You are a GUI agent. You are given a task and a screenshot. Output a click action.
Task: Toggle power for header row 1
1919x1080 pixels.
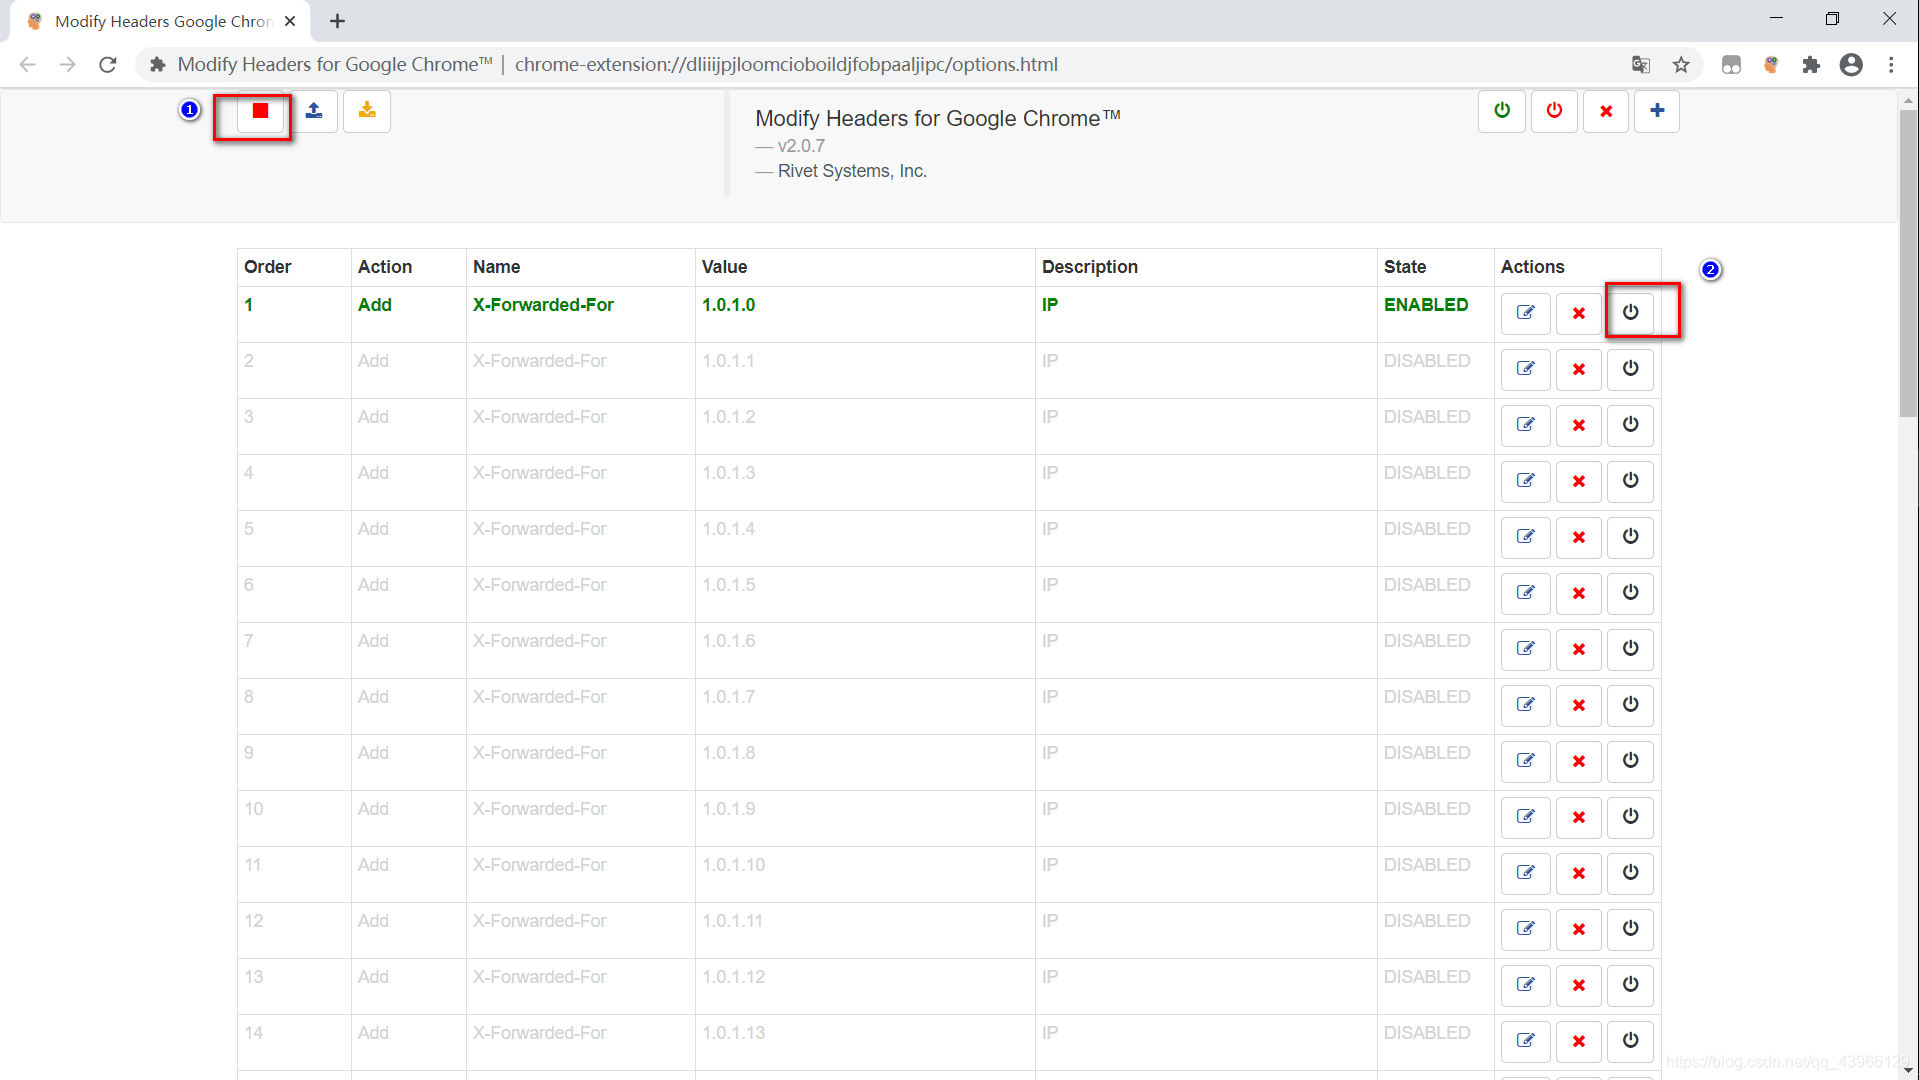(1631, 313)
